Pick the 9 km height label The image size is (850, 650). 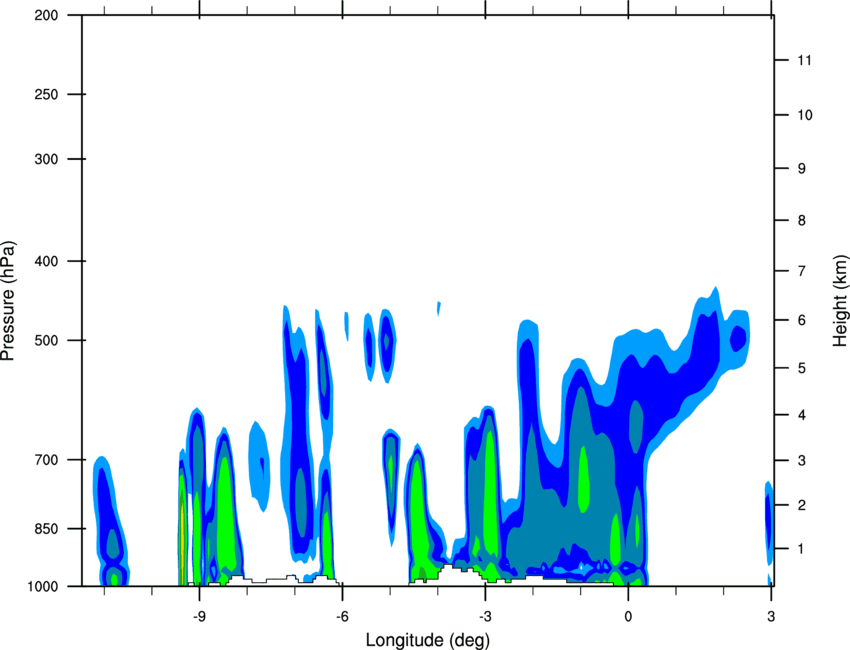point(802,169)
